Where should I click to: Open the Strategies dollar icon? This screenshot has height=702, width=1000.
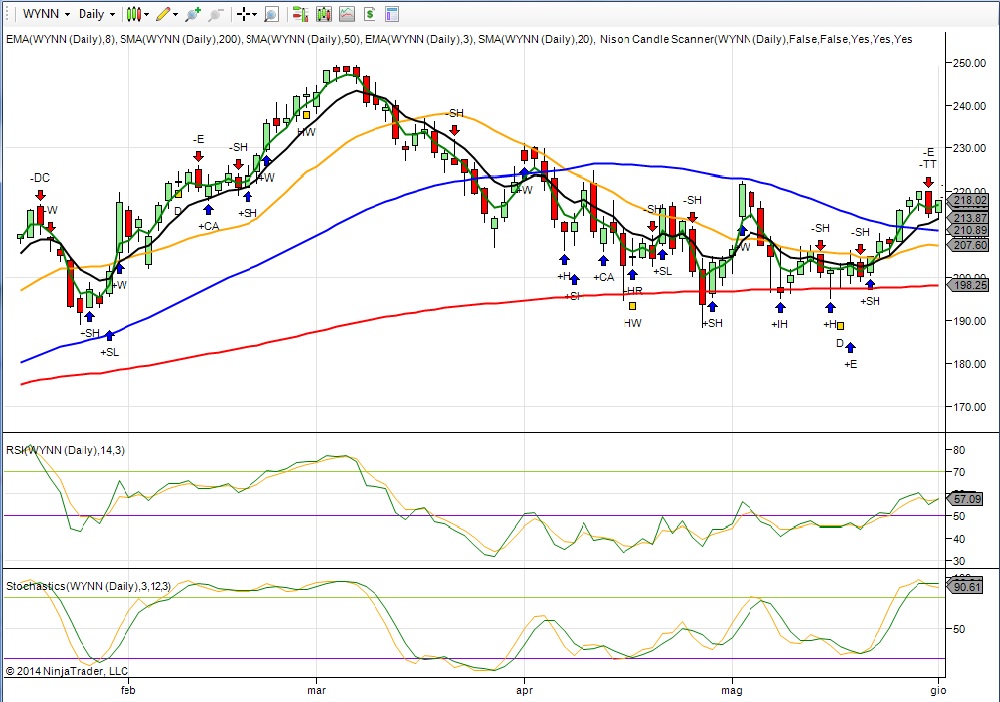point(370,13)
